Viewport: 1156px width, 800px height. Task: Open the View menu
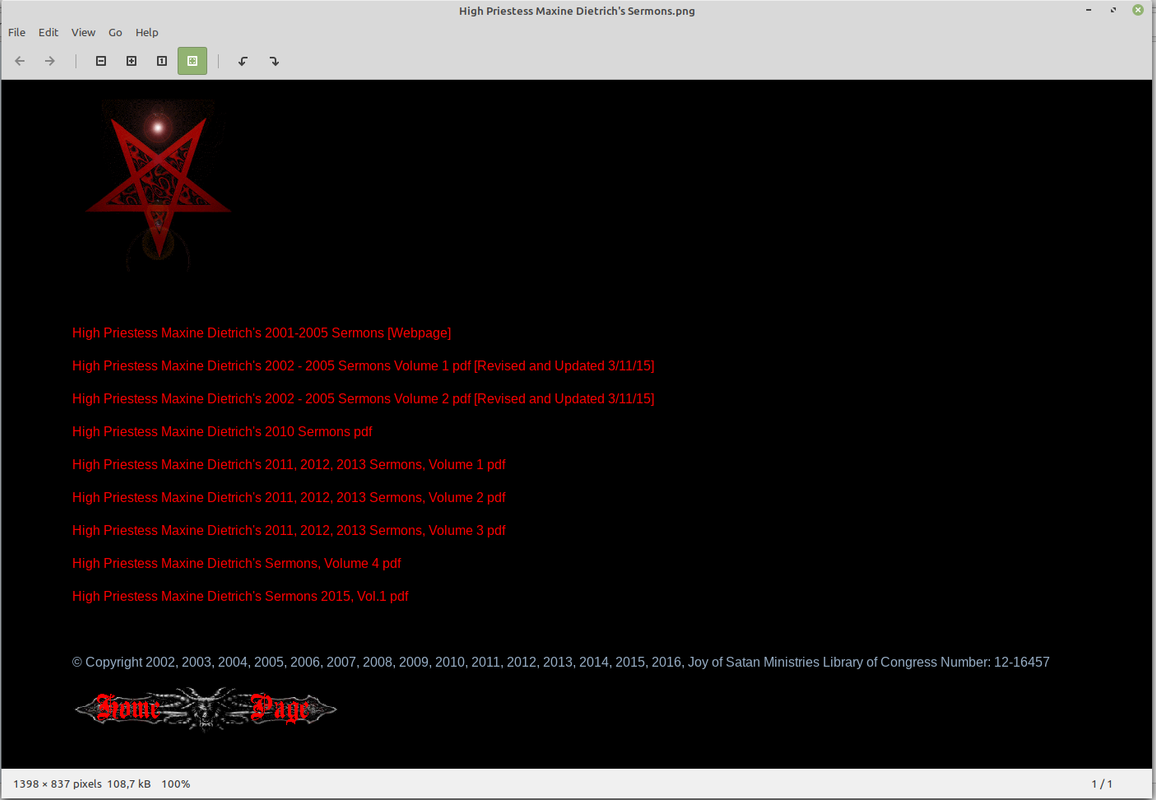coord(83,32)
